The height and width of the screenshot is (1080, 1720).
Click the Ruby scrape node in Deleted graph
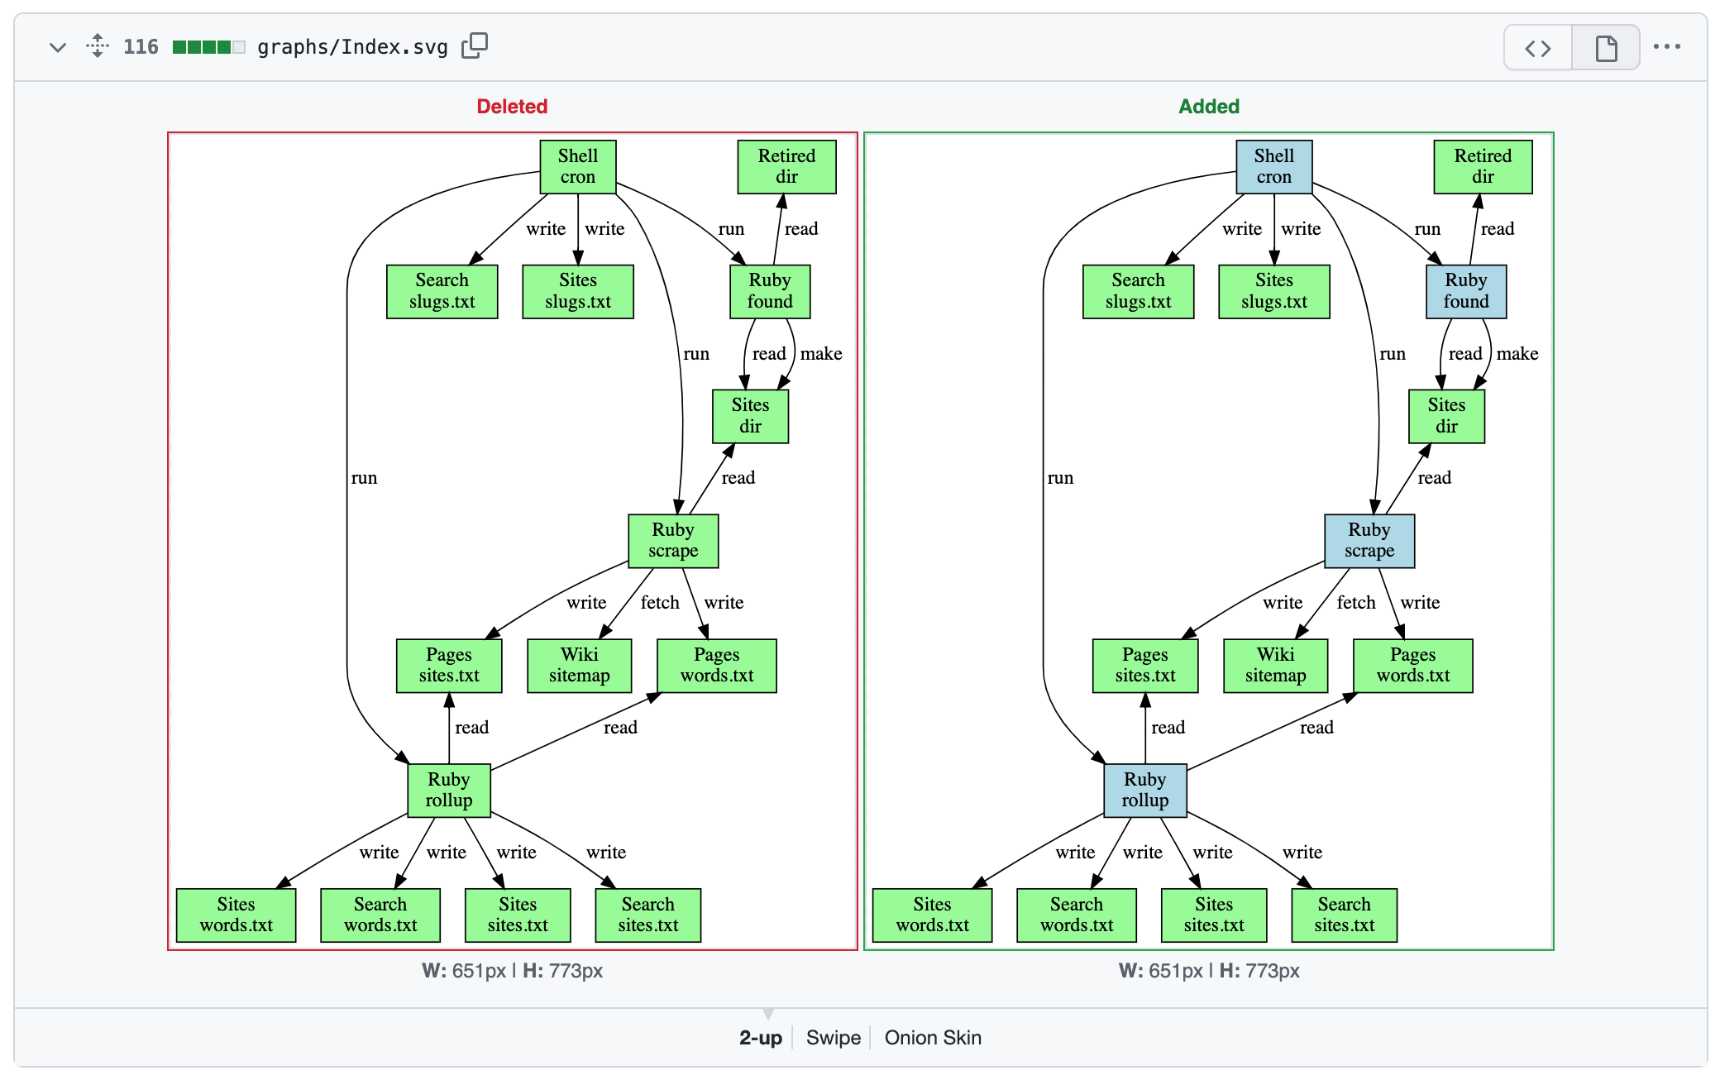pyautogui.click(x=673, y=540)
